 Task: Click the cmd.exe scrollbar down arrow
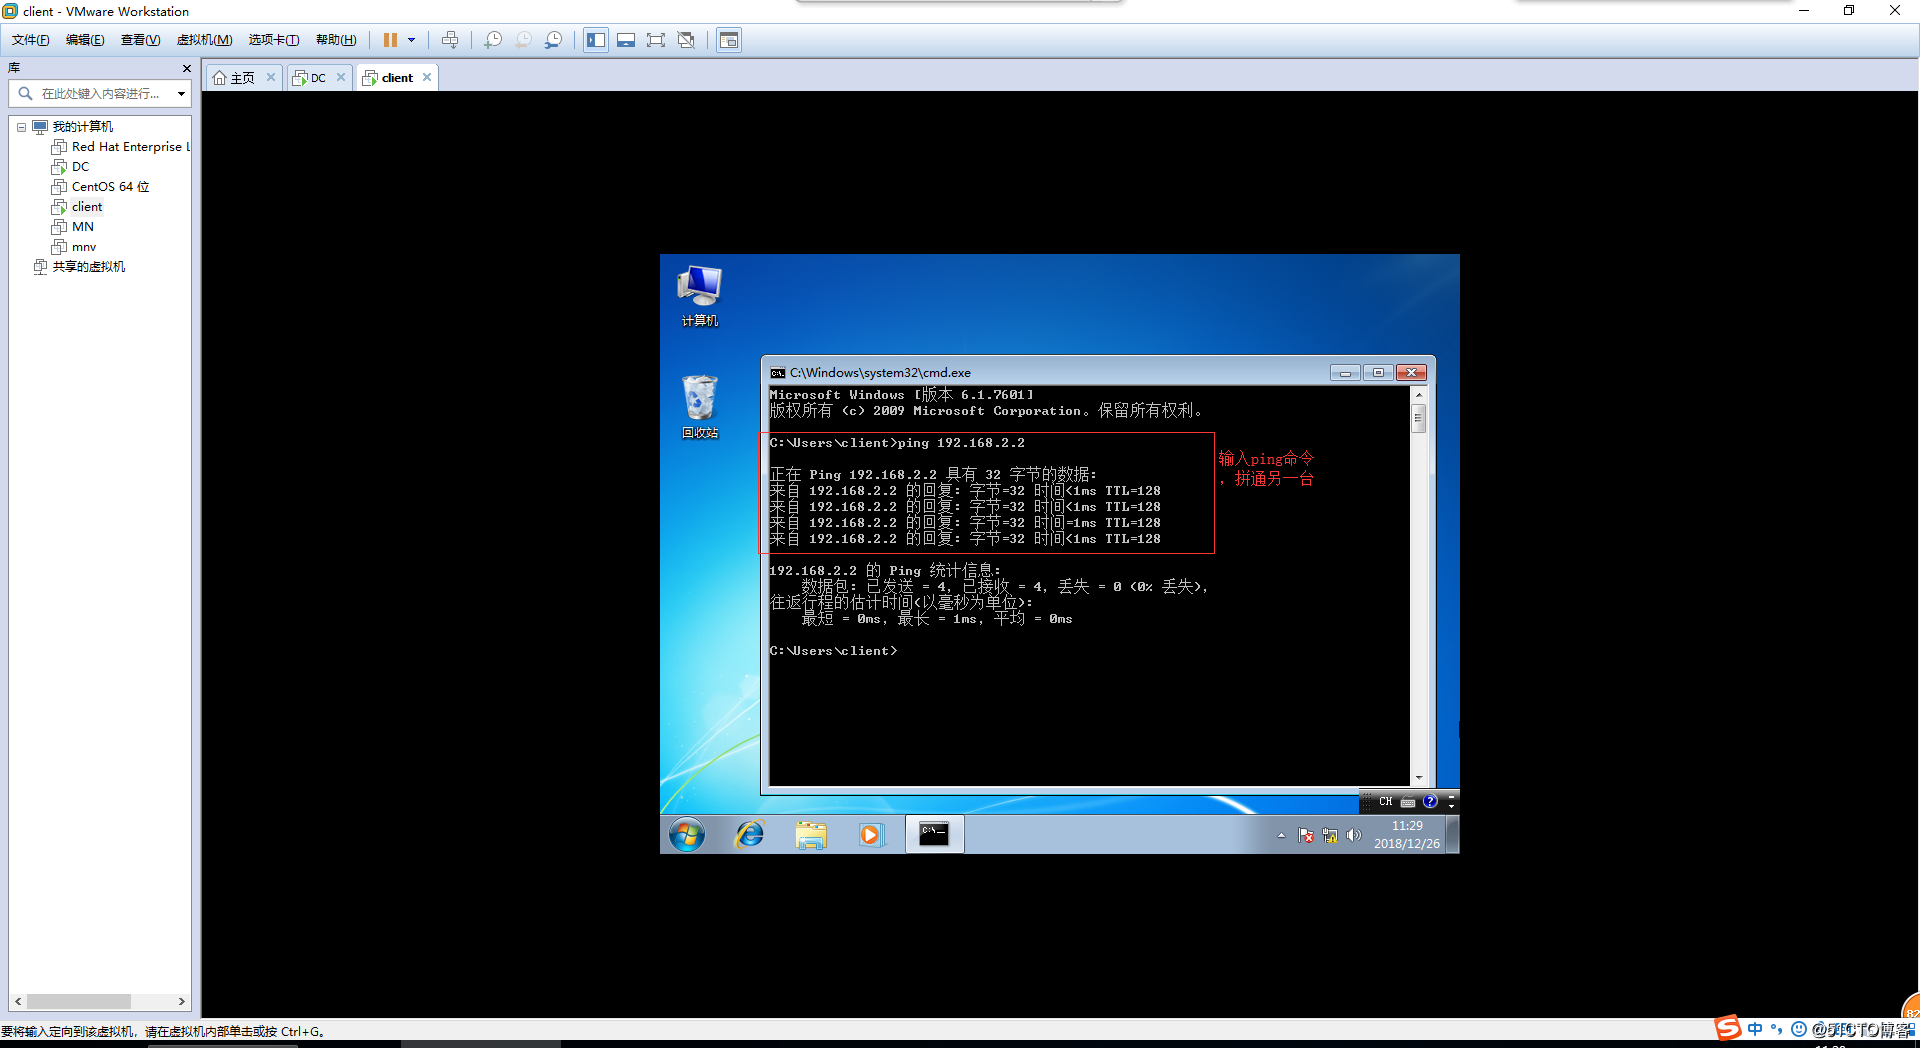[1418, 777]
